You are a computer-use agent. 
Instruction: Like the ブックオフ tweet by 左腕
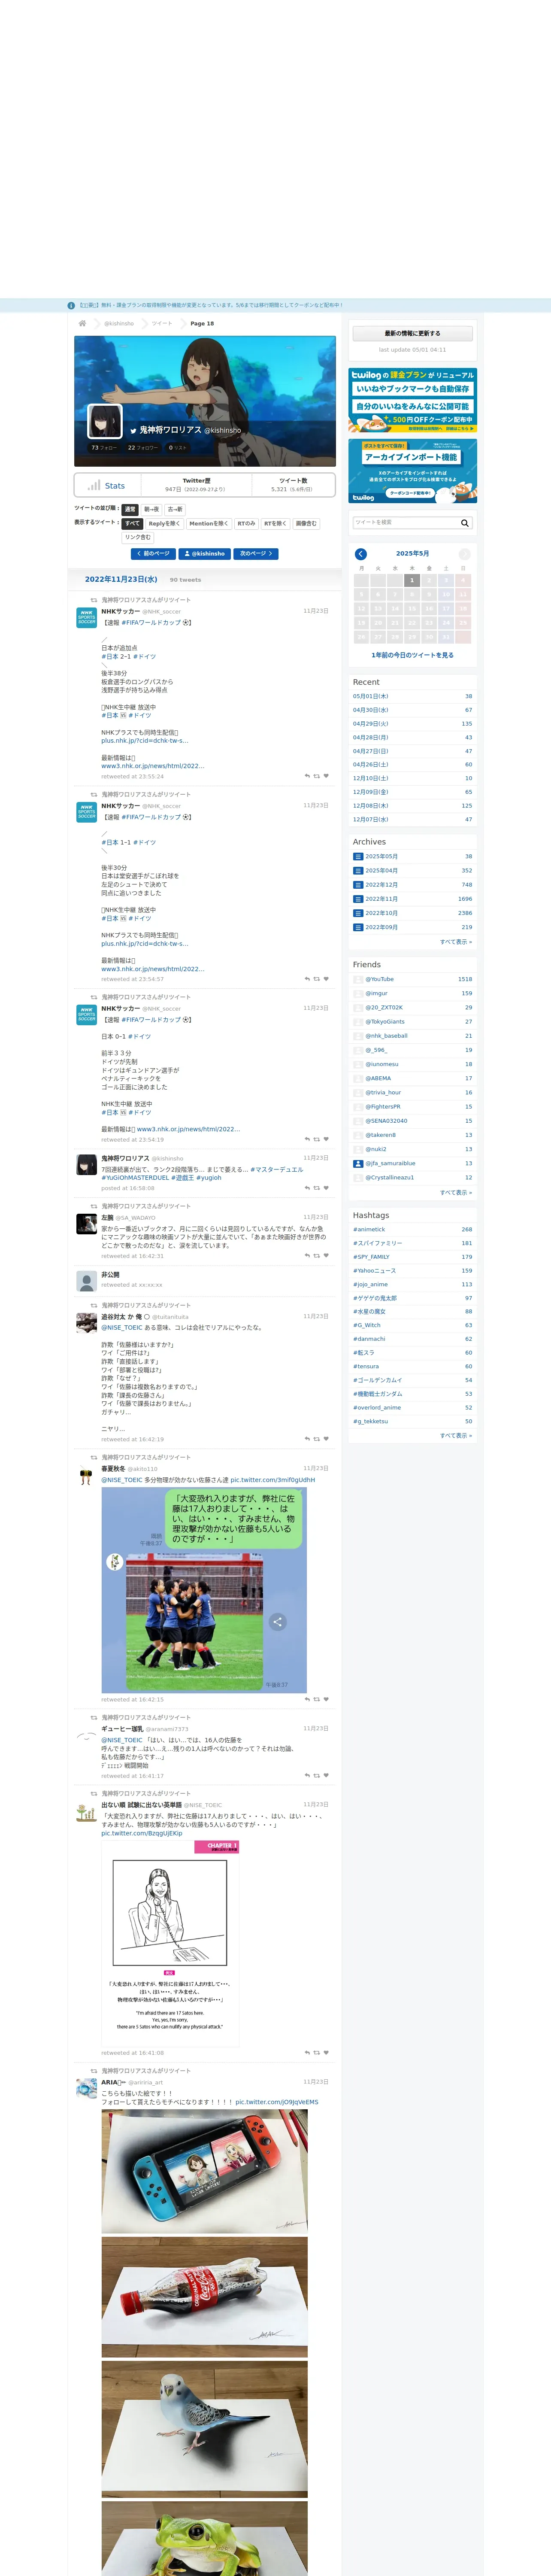(326, 1256)
